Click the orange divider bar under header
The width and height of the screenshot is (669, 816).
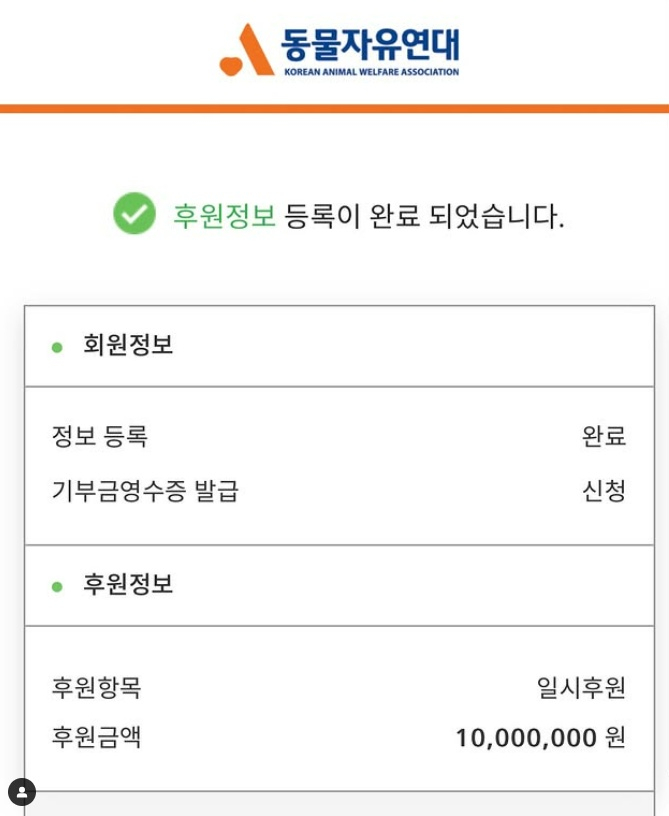334,108
